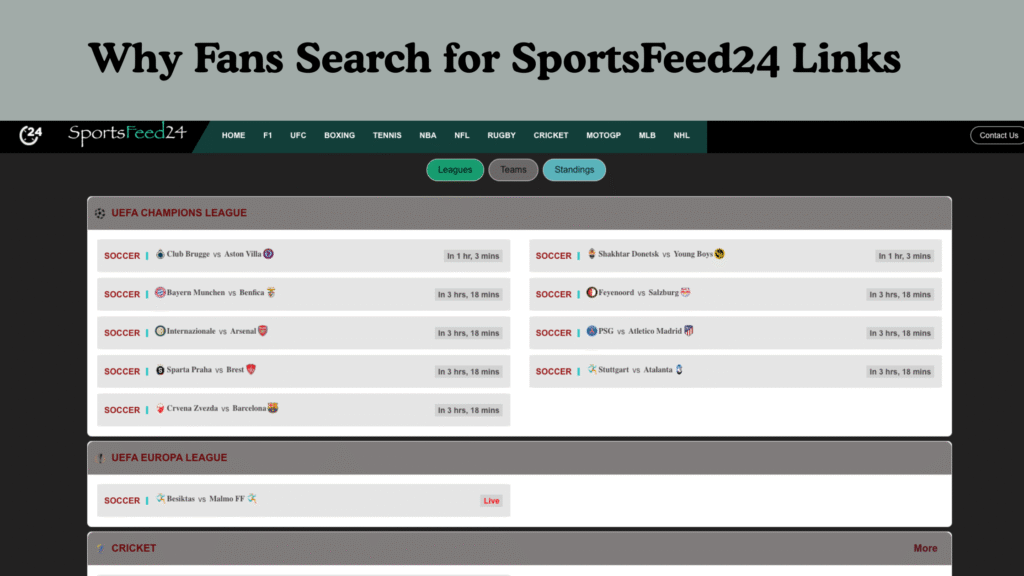Click the Malmo FF team crest
Viewport: 1024px width, 576px height.
coord(252,498)
